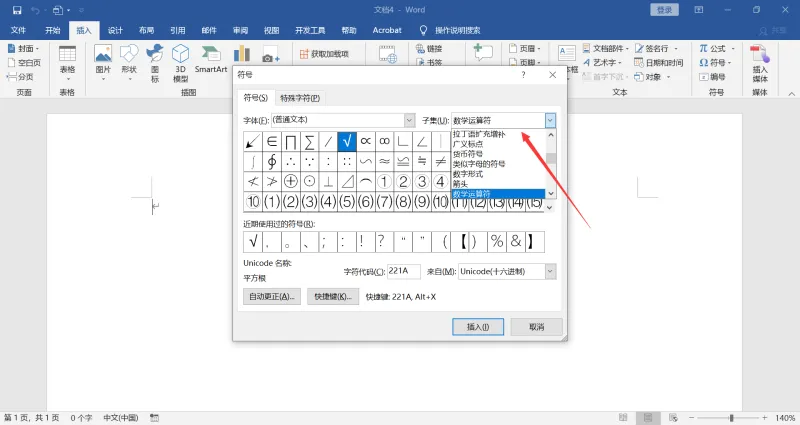Open Quick Parts (文档部件) menu
Image resolution: width=800 pixels, height=425 pixels.
[x=606, y=48]
